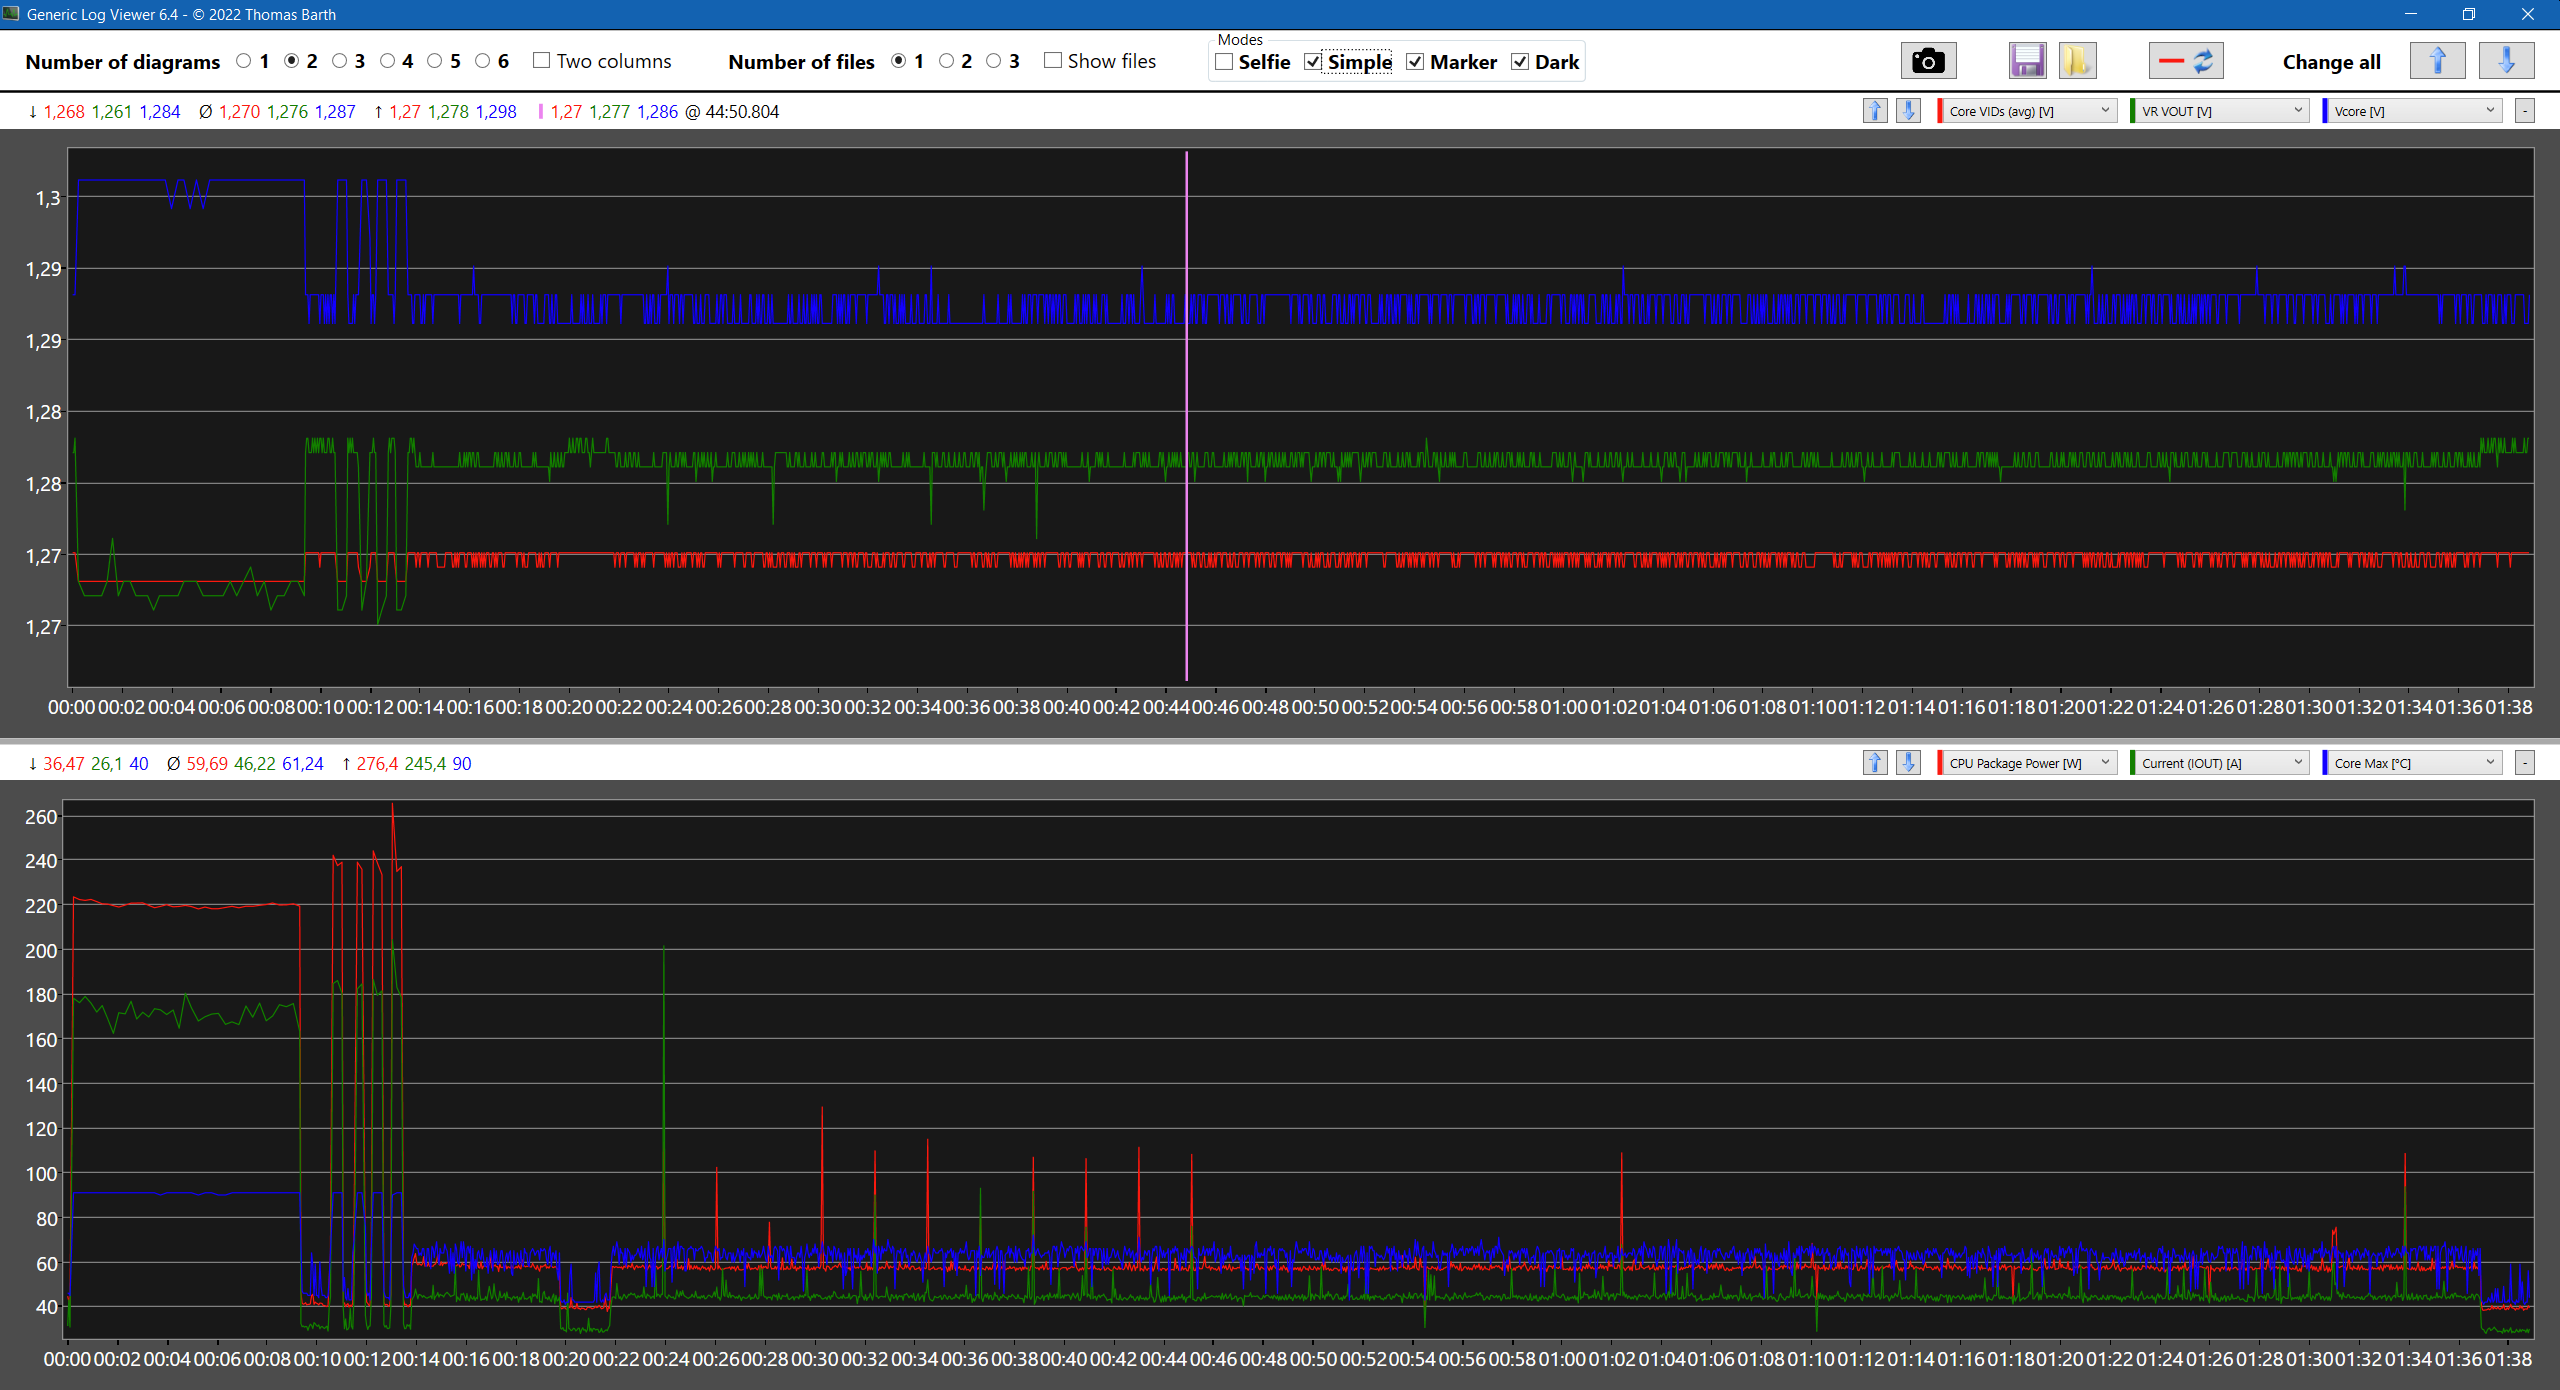Click Change all down arrow button

coord(2506,61)
